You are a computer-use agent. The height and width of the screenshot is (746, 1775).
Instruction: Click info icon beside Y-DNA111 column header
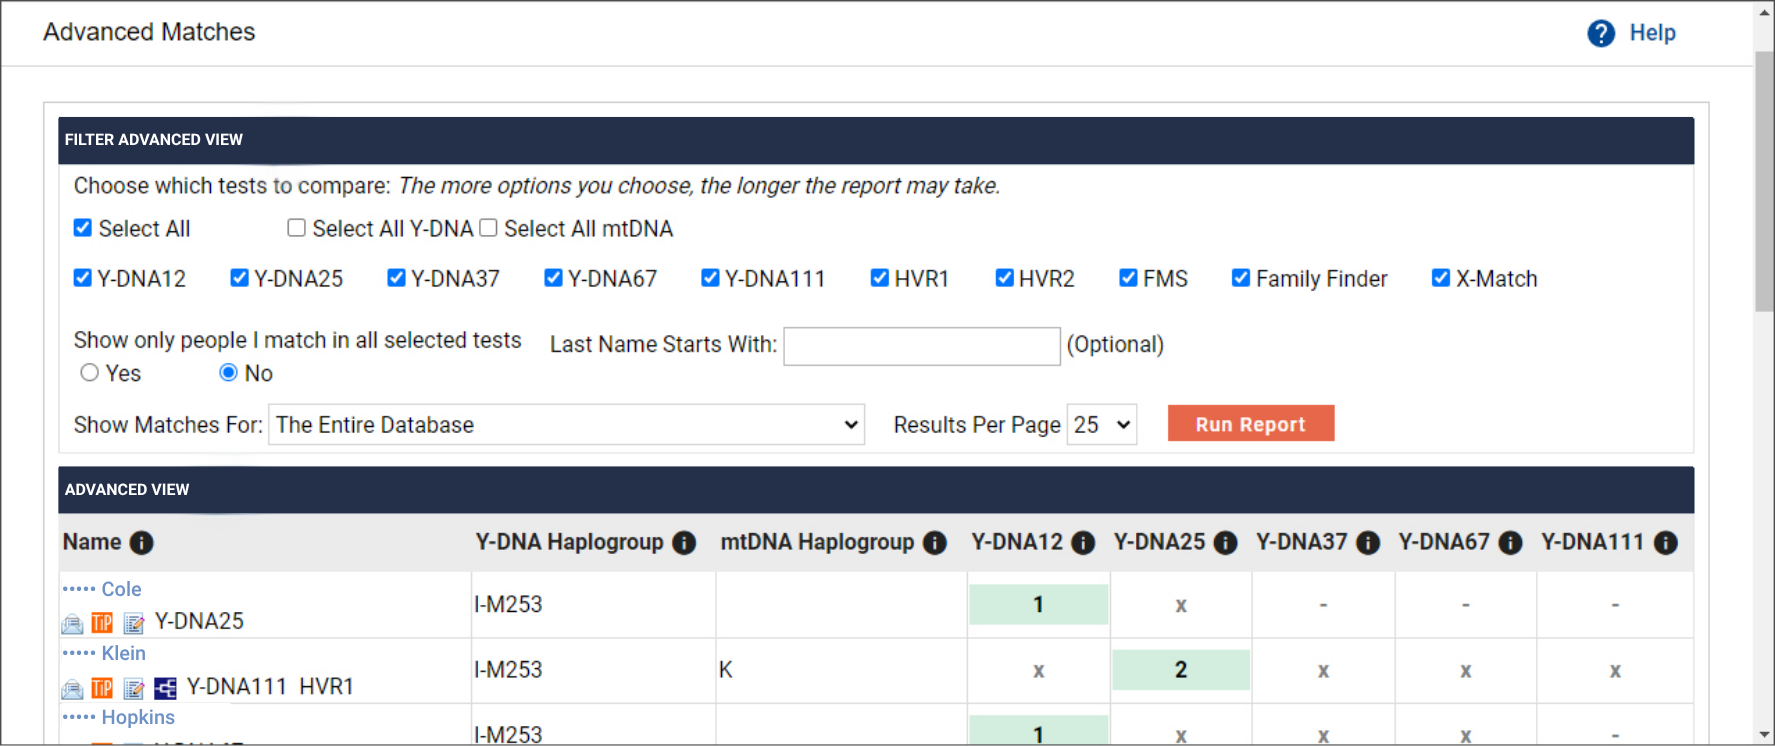(1665, 543)
